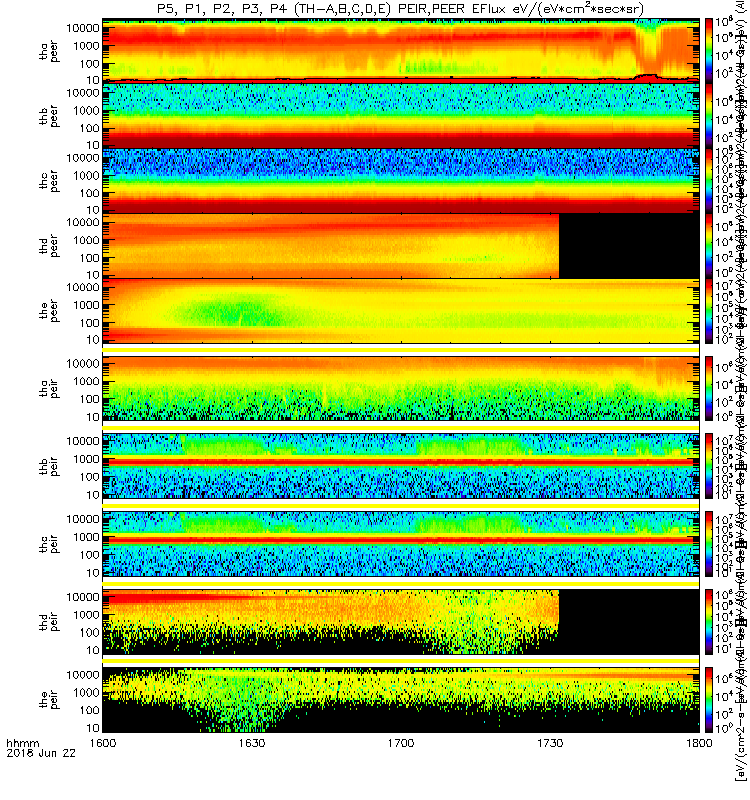Select the 'thd peer' panel label
The image size is (750, 800).
coord(49,247)
